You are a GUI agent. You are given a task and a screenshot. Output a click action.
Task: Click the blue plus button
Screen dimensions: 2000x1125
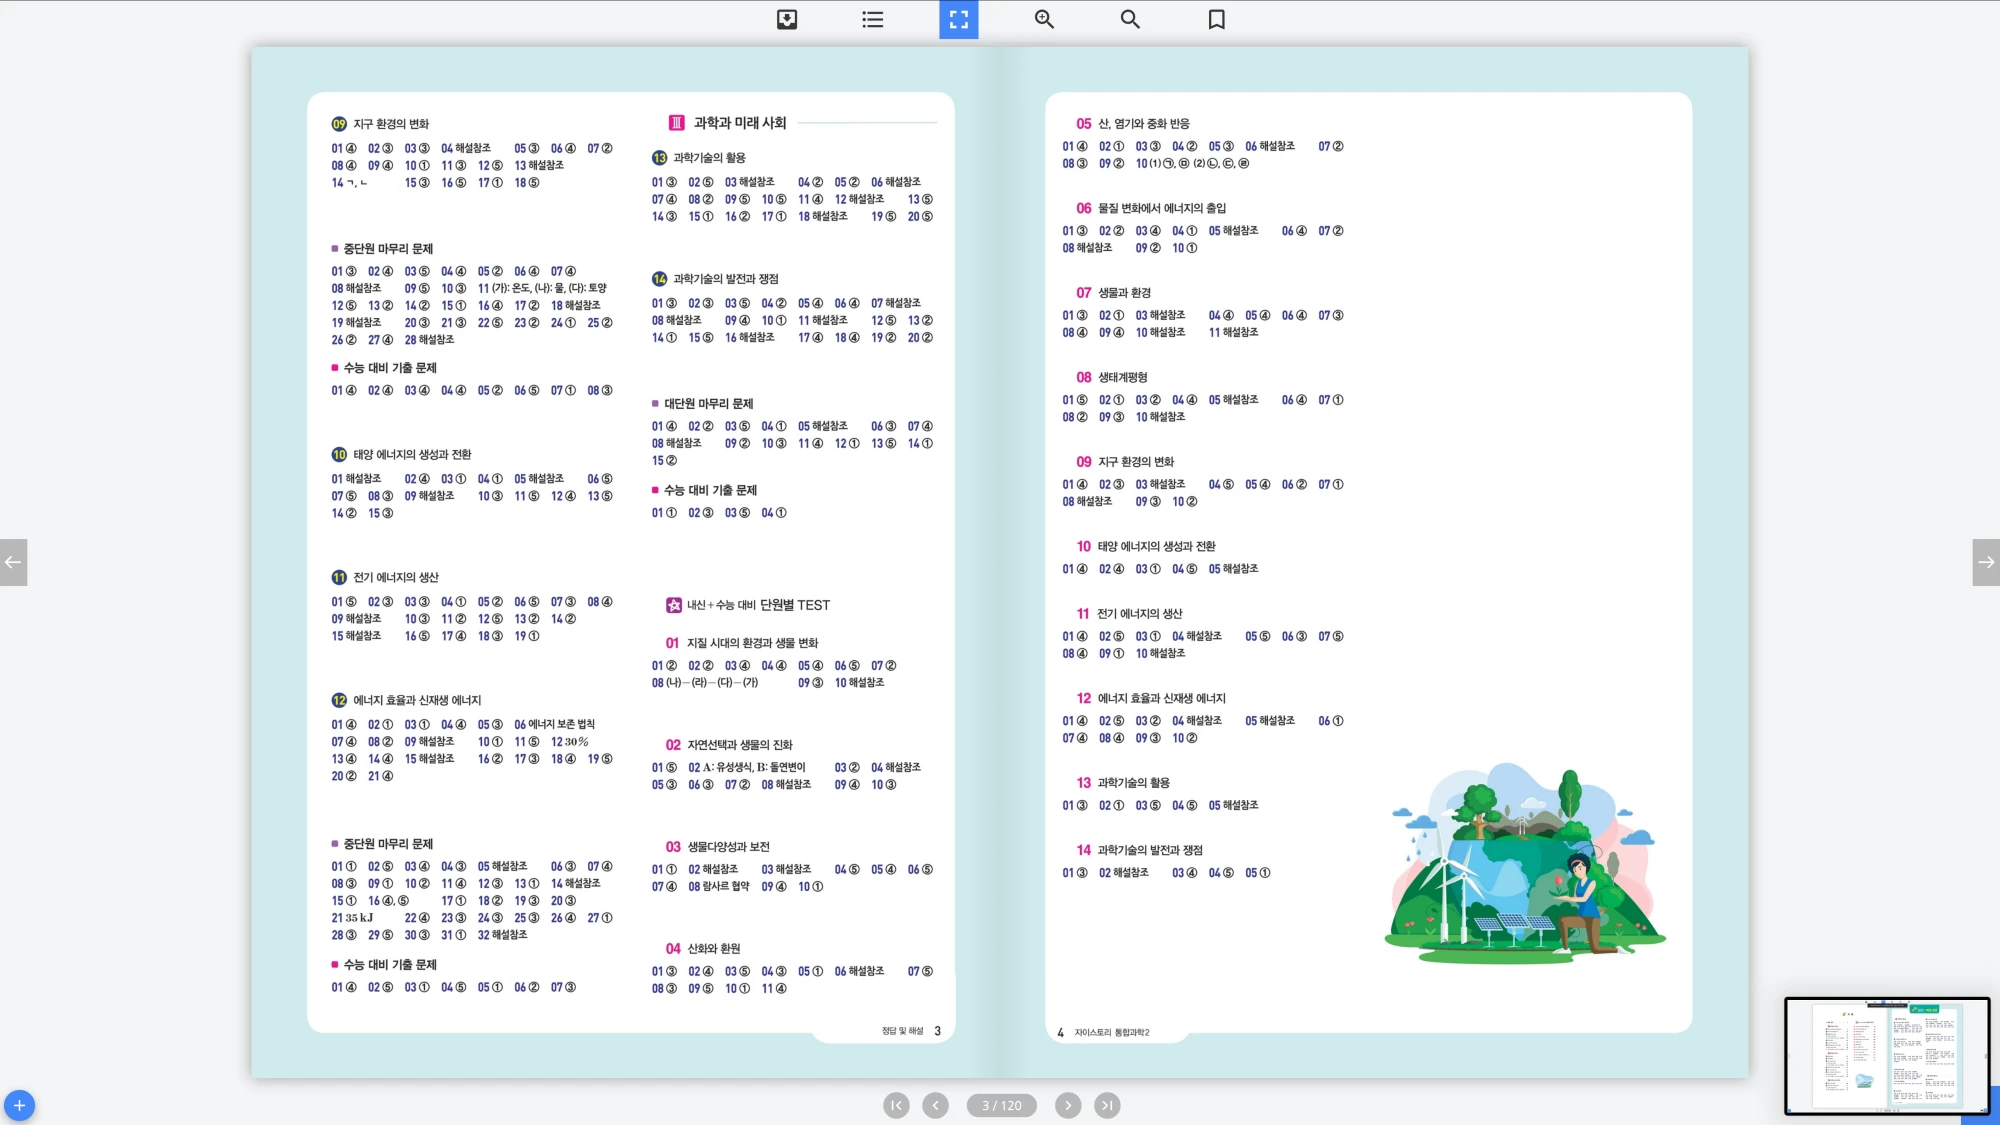19,1105
